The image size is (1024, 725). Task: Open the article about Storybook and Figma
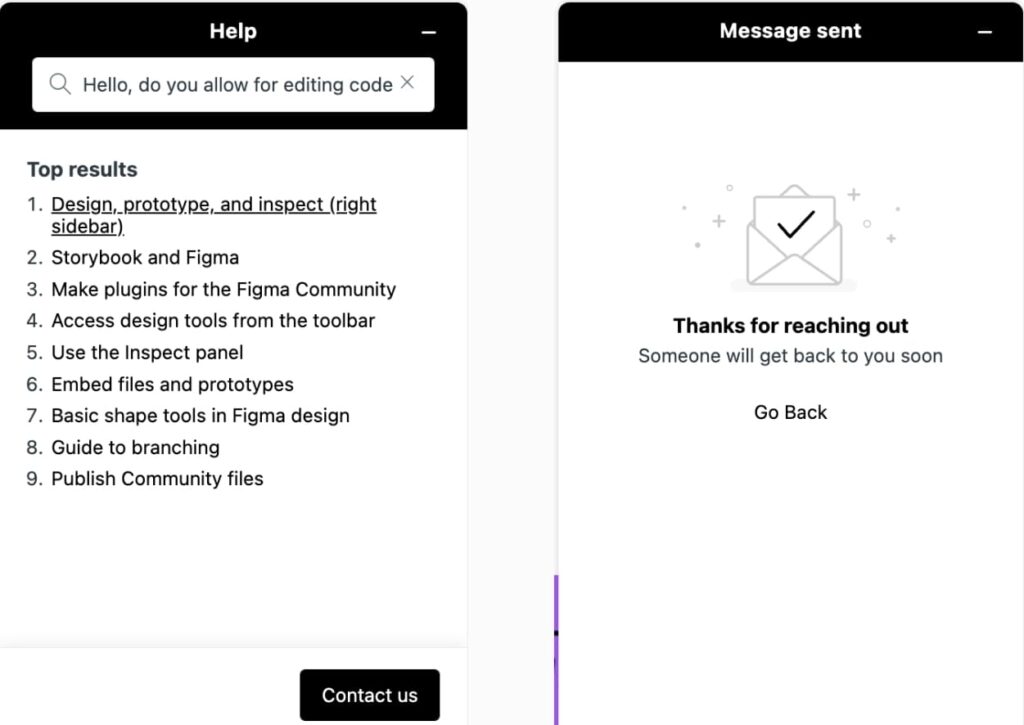145,257
